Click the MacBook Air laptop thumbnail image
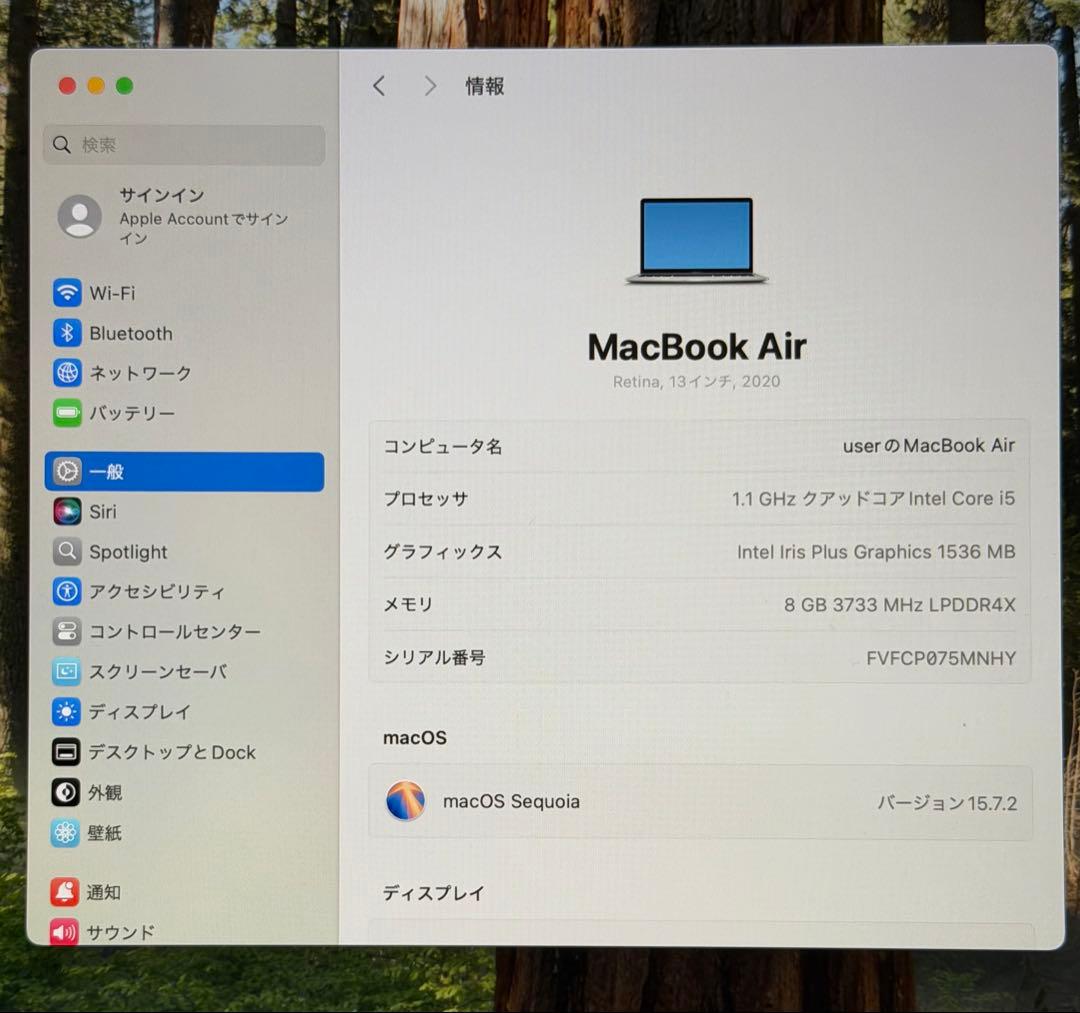The image size is (1080, 1013). 697,240
